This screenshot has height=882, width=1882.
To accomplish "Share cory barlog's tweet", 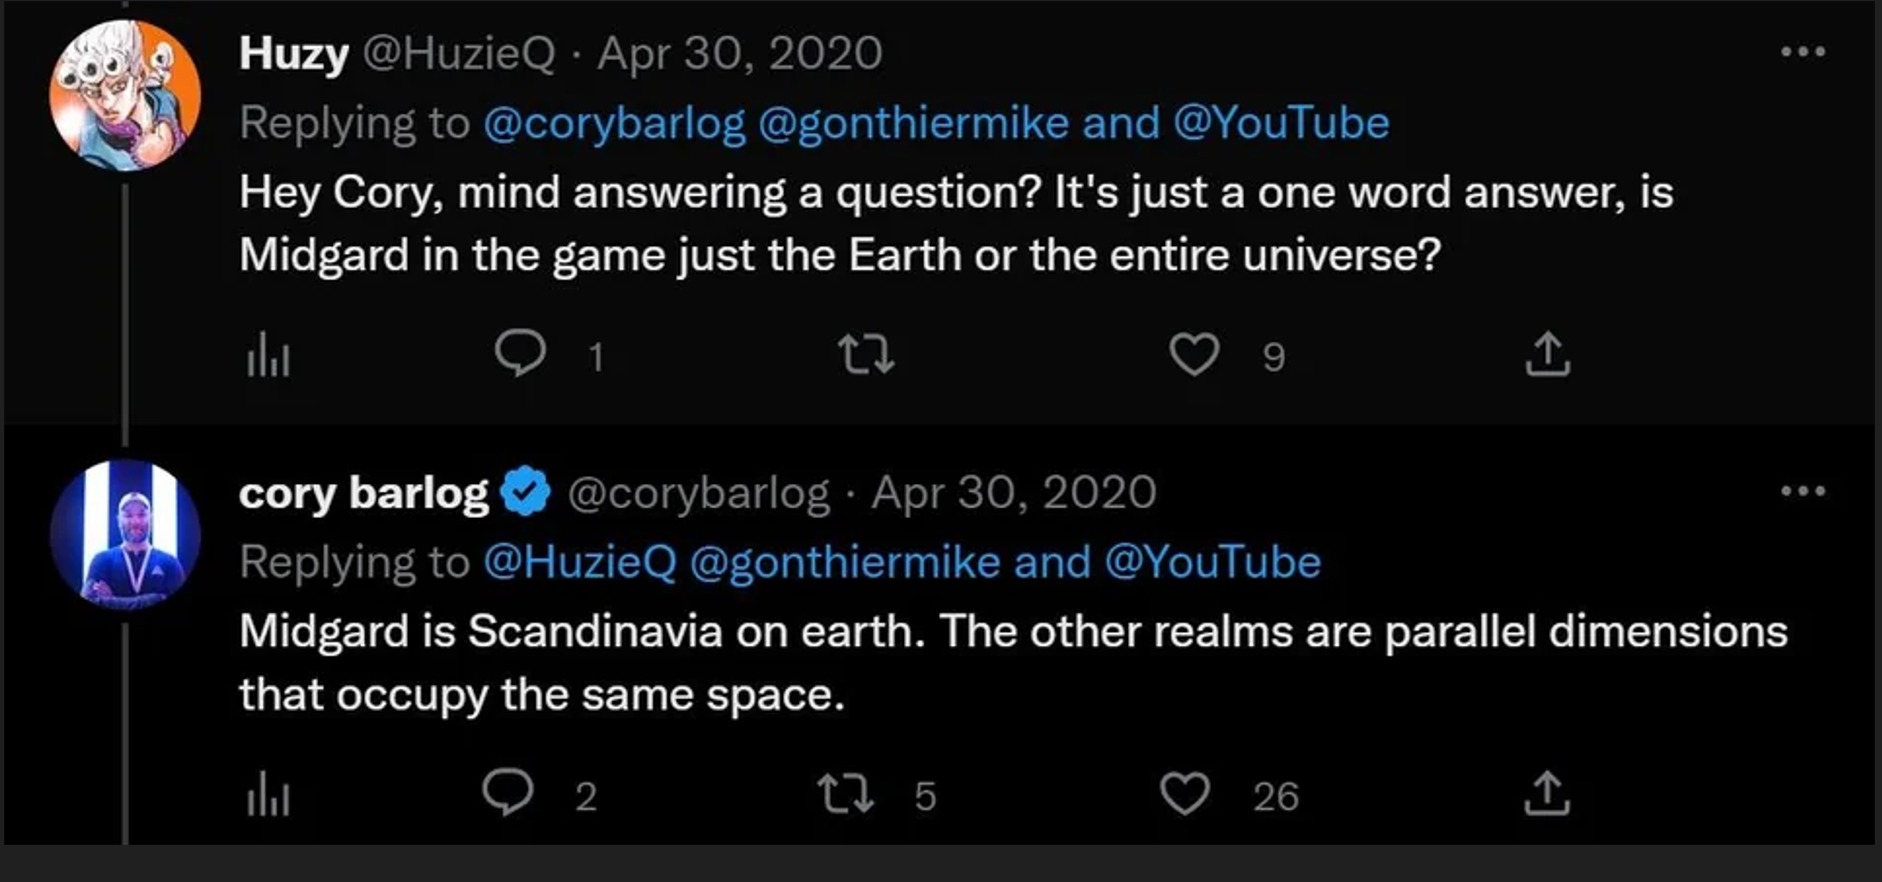I will point(1547,794).
